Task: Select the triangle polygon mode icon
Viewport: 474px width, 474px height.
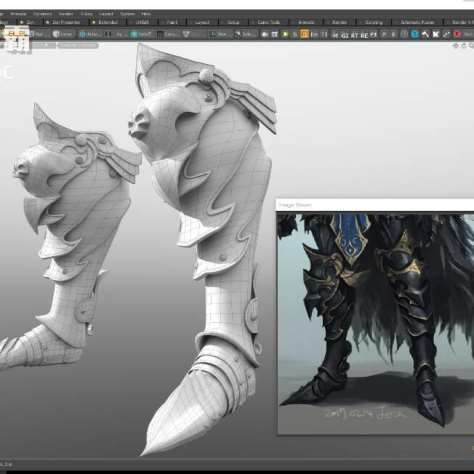Action: [186, 34]
